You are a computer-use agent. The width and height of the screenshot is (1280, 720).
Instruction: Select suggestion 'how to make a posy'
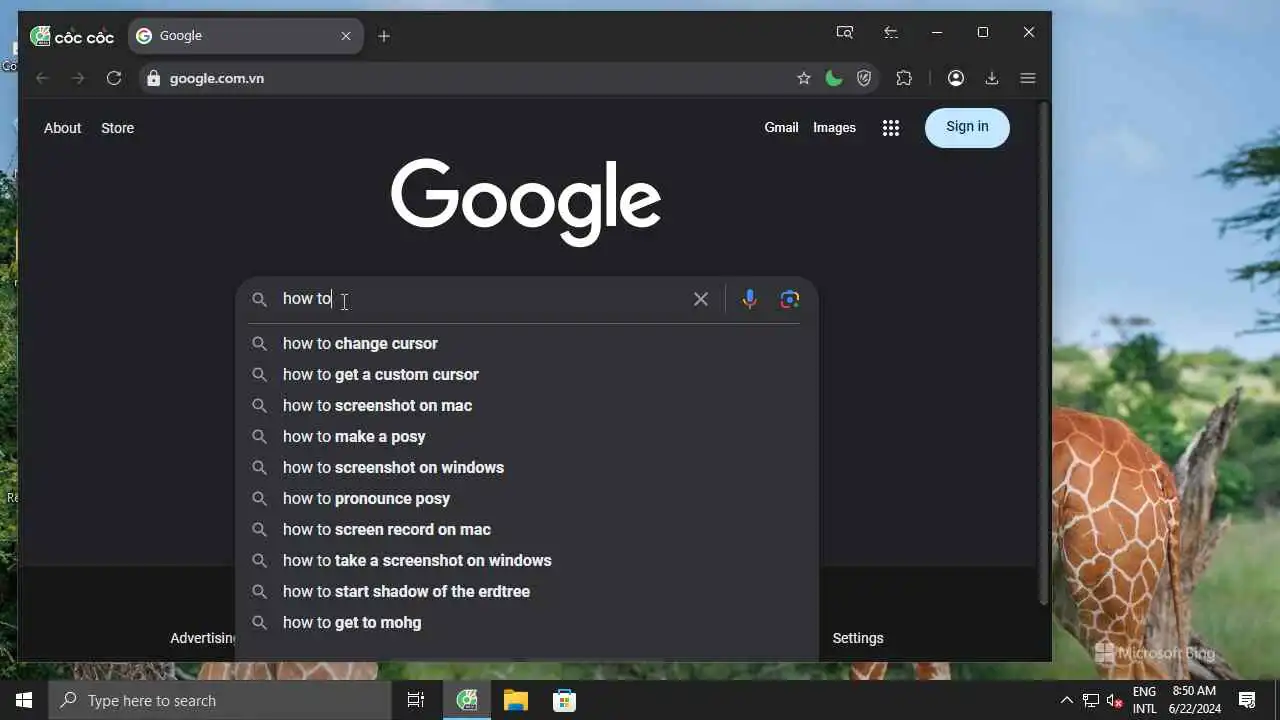point(527,436)
